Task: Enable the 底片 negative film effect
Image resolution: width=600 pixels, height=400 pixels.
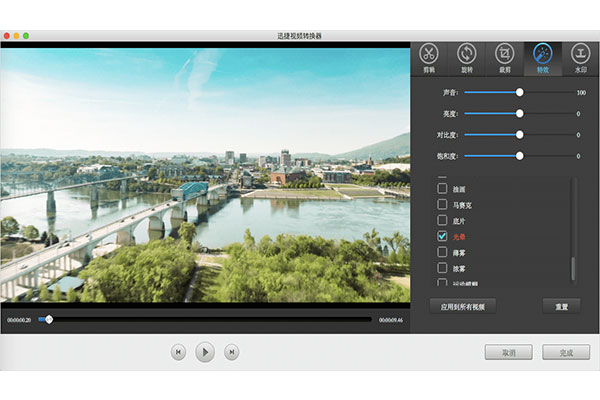Action: pos(442,220)
